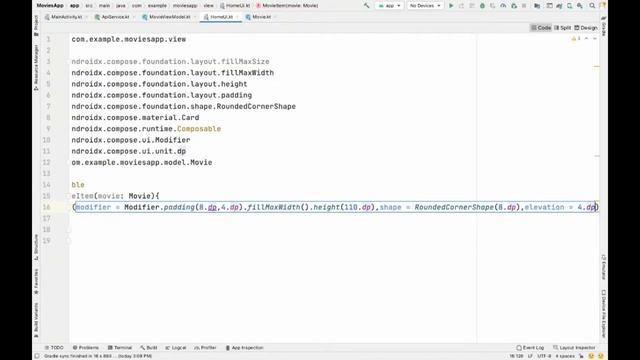Click the warning indicator in editor
Screen dimensions: 640x360
click(576, 38)
